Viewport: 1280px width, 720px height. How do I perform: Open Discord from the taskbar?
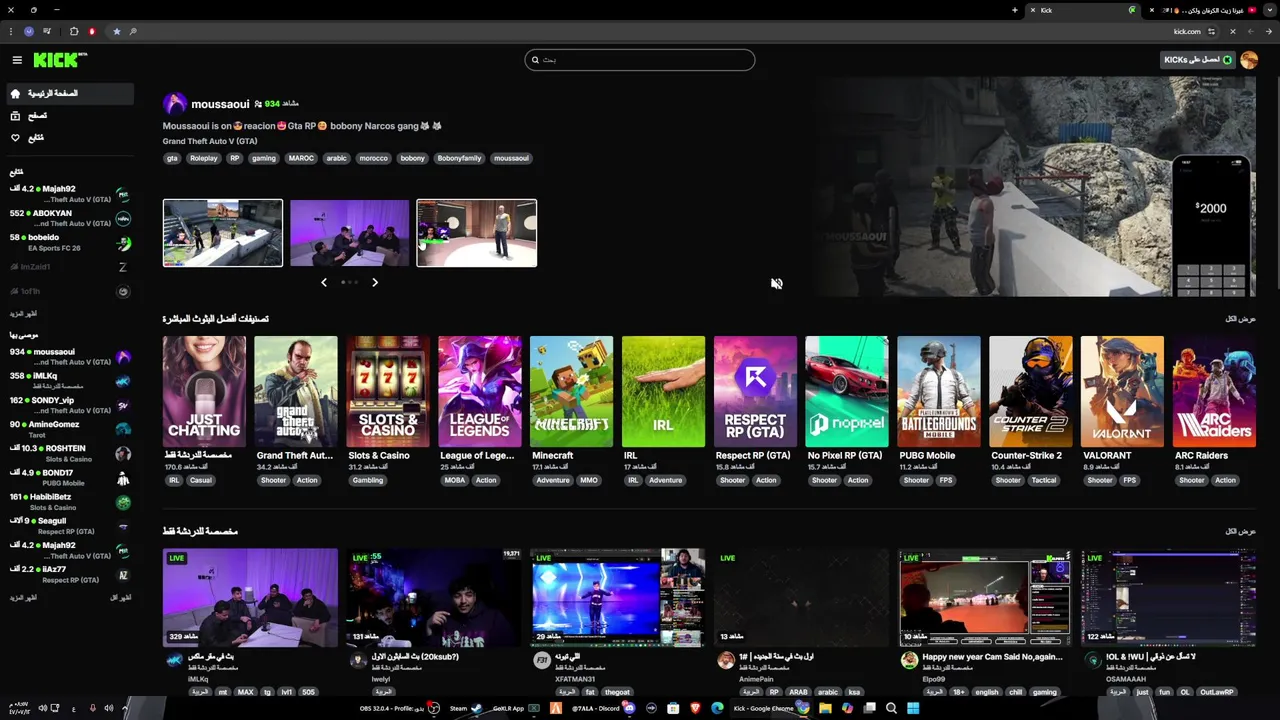pos(604,708)
